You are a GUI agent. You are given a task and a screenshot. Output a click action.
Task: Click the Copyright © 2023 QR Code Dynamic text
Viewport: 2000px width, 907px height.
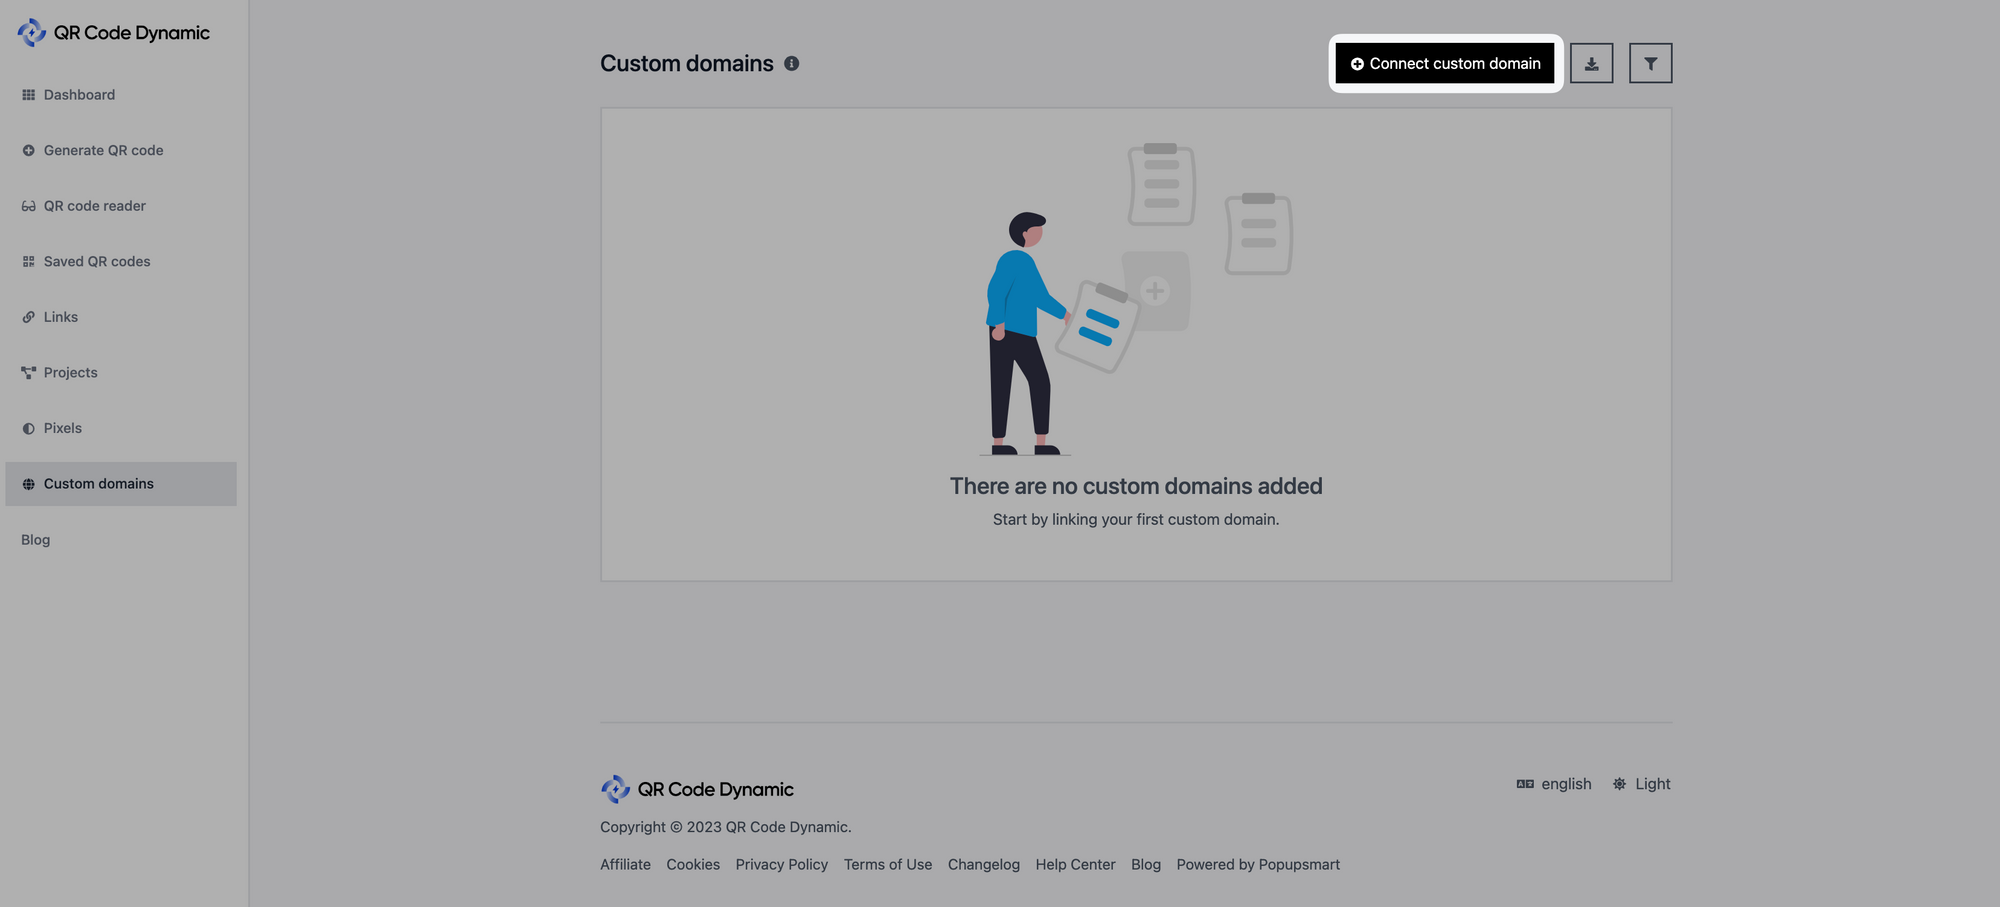coord(726,827)
